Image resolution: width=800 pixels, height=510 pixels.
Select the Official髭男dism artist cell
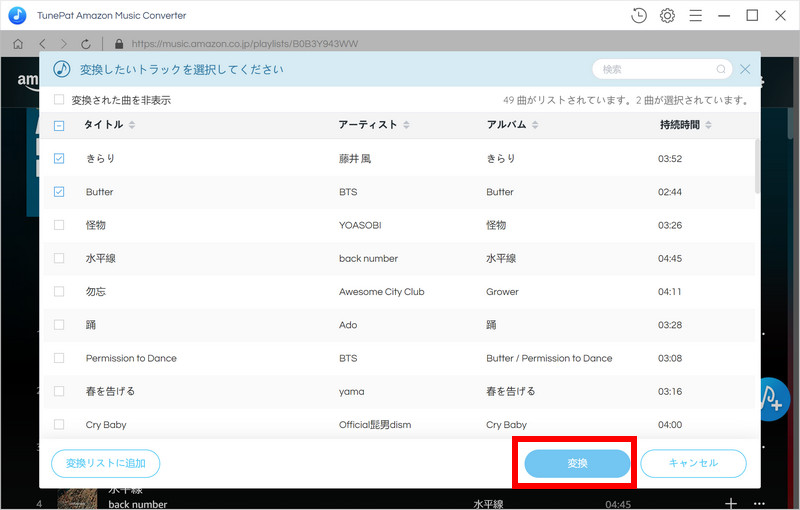point(375,424)
